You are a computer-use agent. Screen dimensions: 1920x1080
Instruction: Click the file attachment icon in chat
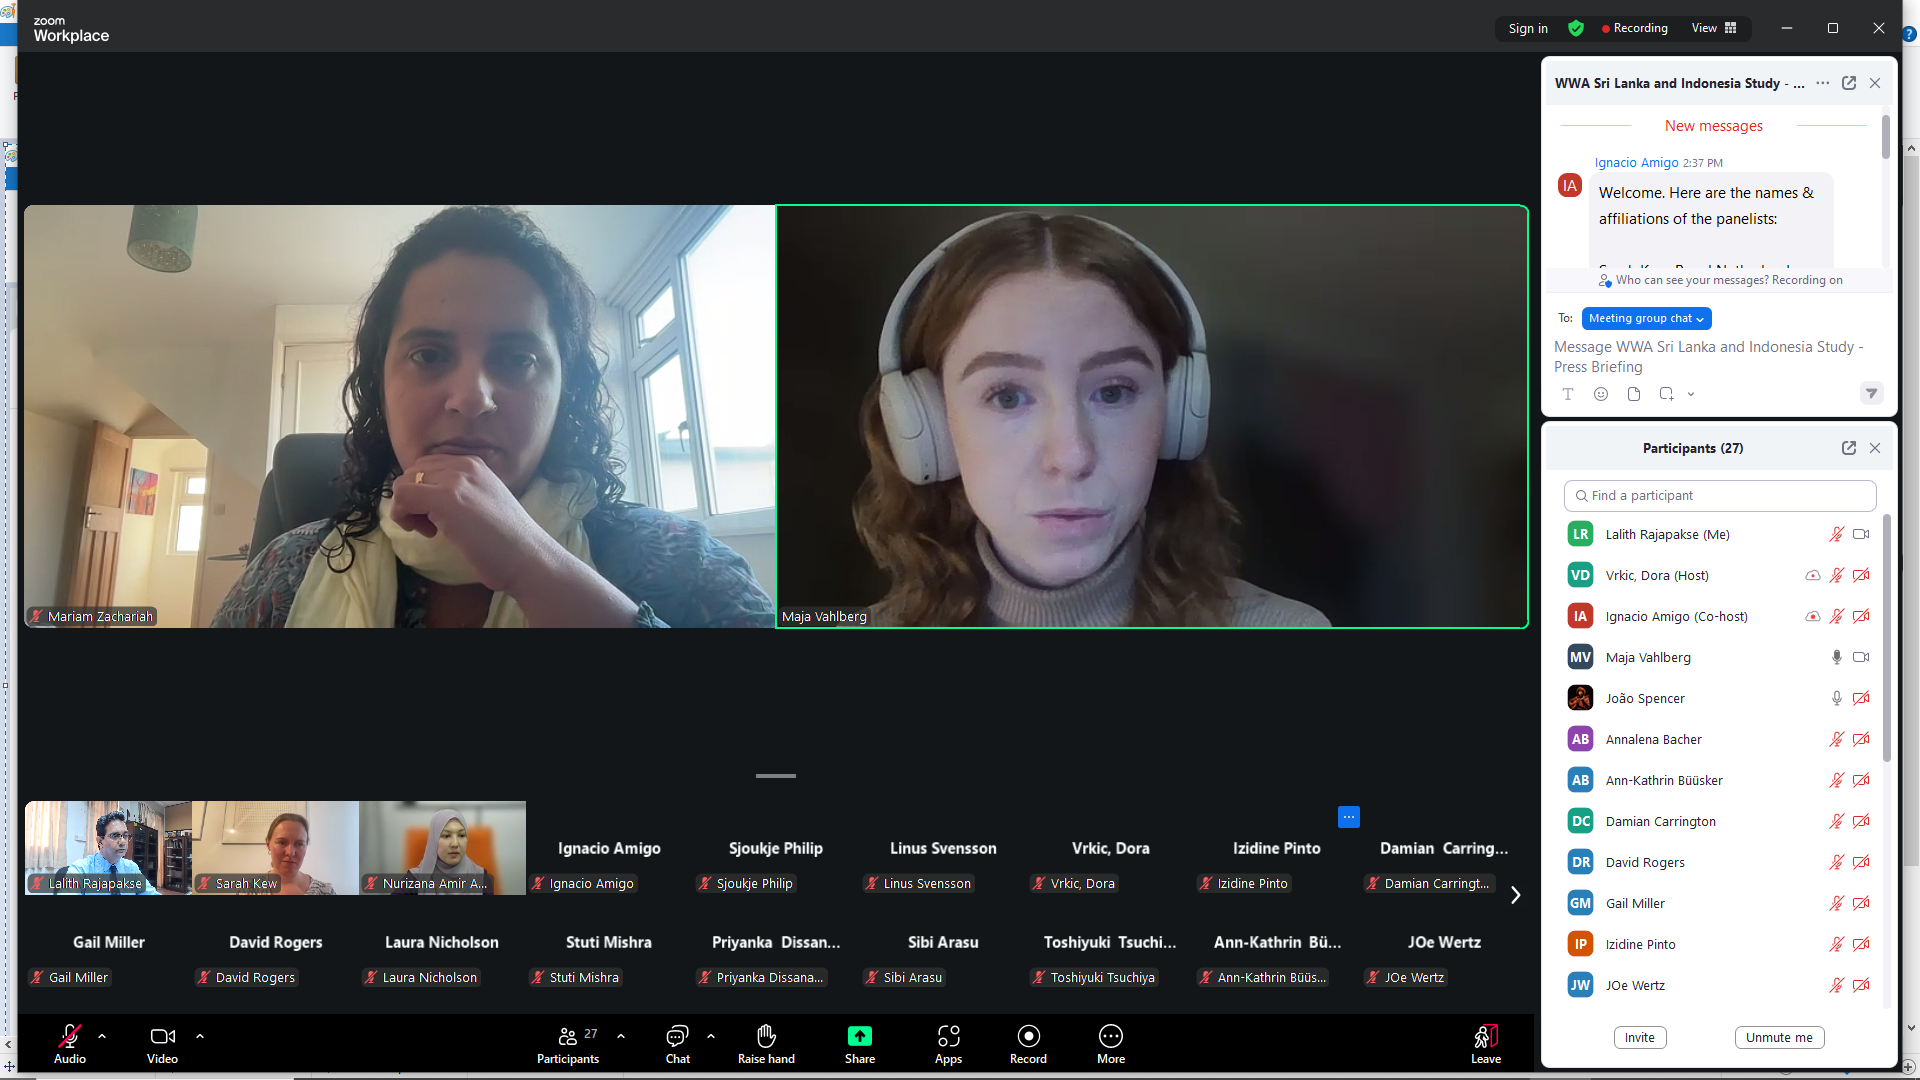click(1634, 394)
